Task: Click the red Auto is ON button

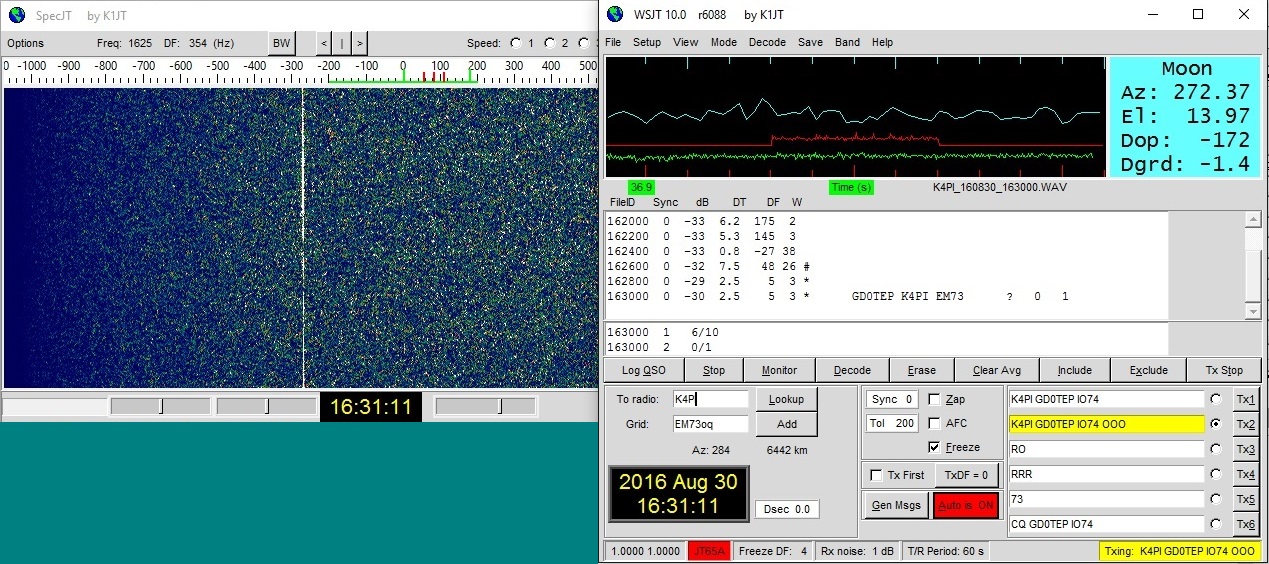Action: click(965, 505)
